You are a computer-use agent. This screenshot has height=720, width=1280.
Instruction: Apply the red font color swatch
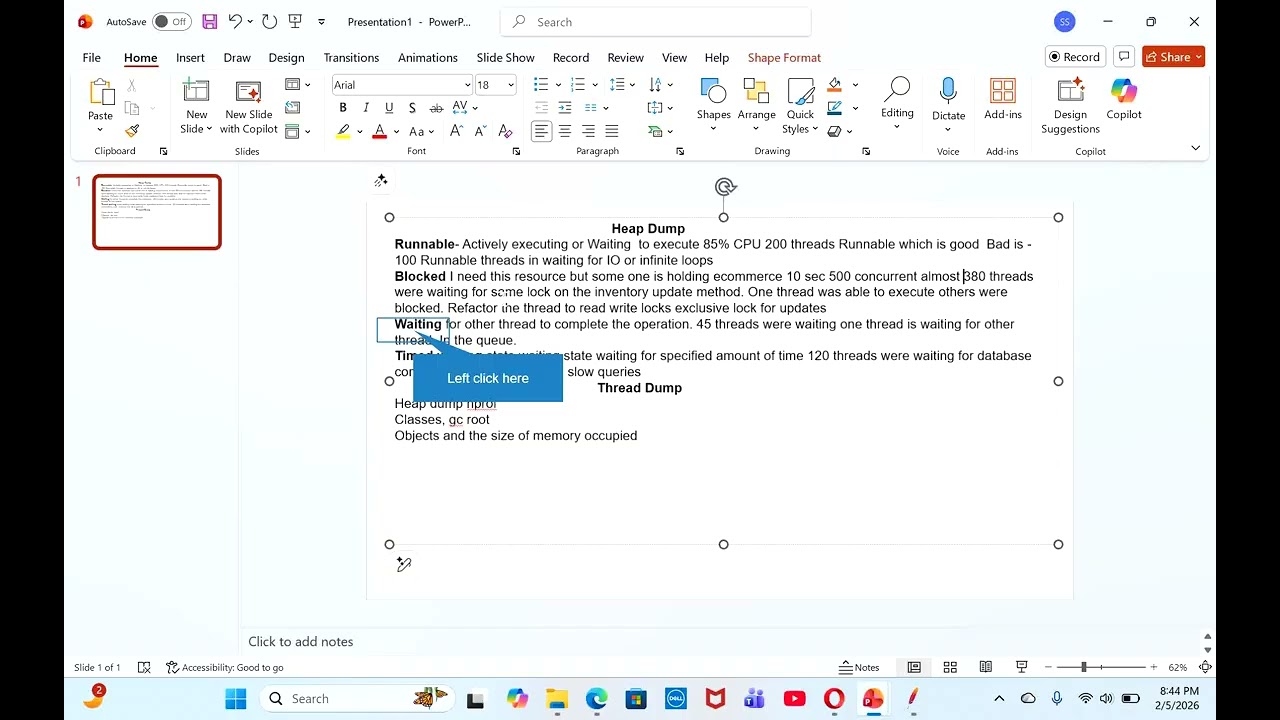[x=380, y=131]
